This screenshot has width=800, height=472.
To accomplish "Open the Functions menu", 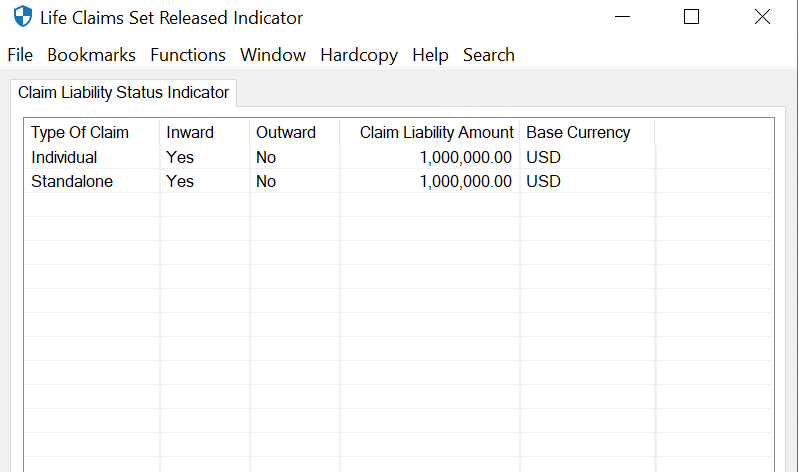I will coord(188,55).
